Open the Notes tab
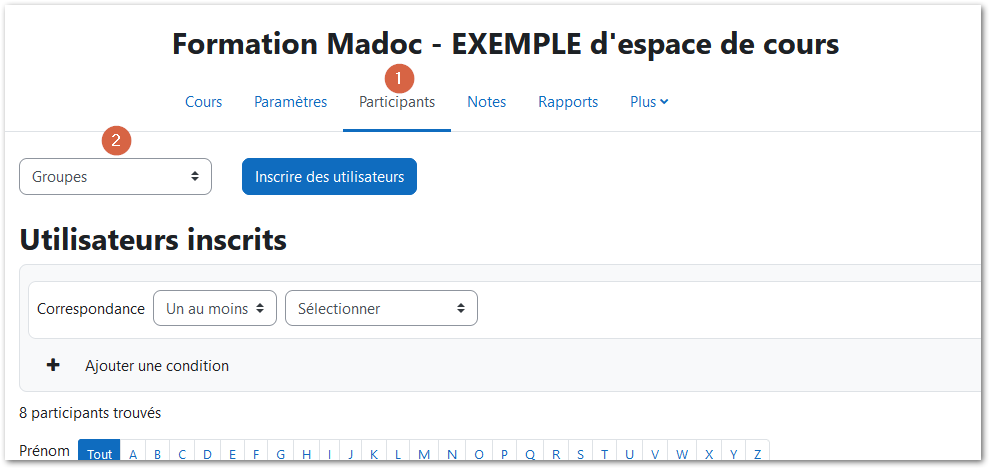Image resolution: width=990 pixels, height=469 pixels. coord(487,102)
